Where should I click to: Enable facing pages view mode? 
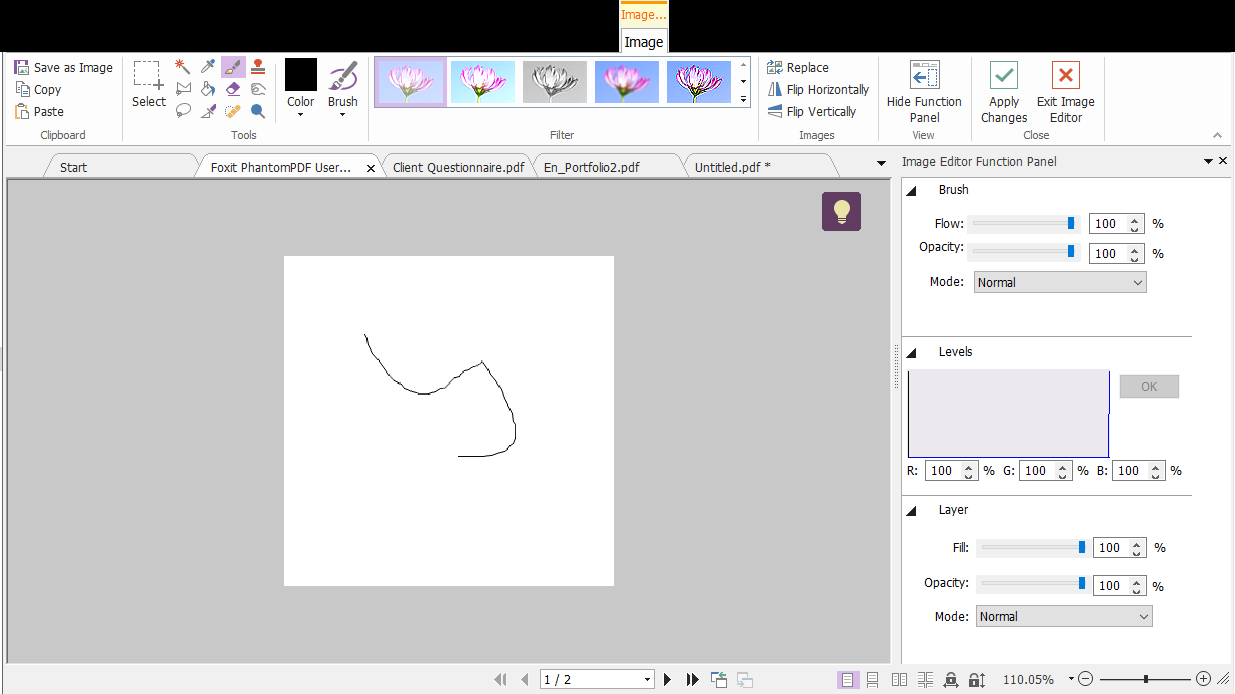899,680
